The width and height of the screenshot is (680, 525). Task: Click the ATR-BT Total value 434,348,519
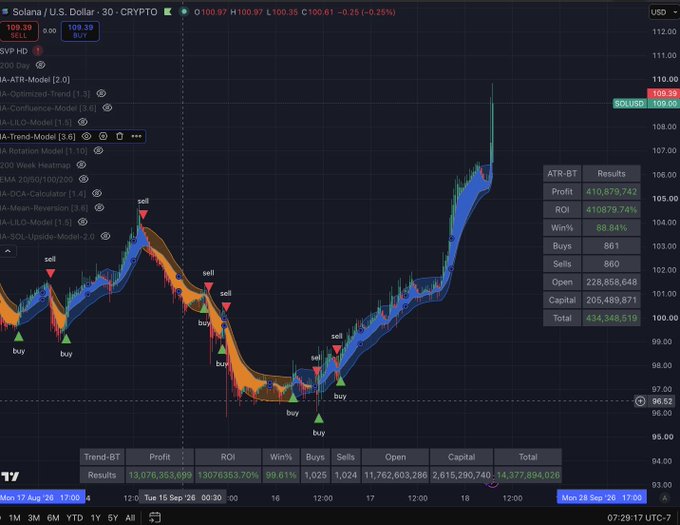pos(611,318)
